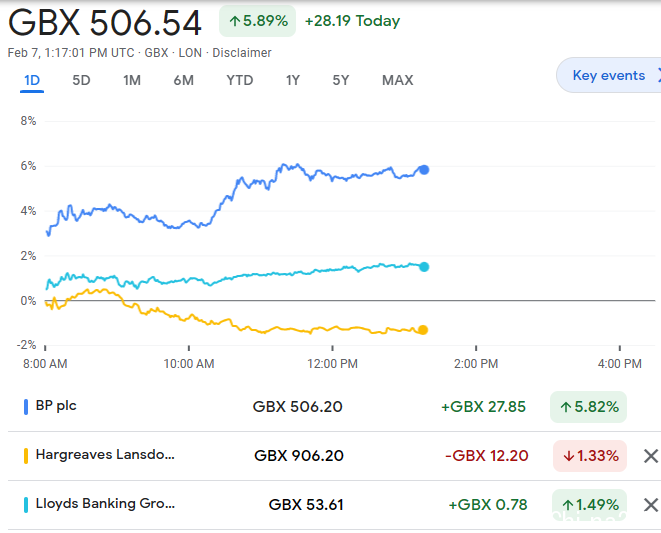
Task: Select the YTD chart range
Action: [239, 80]
